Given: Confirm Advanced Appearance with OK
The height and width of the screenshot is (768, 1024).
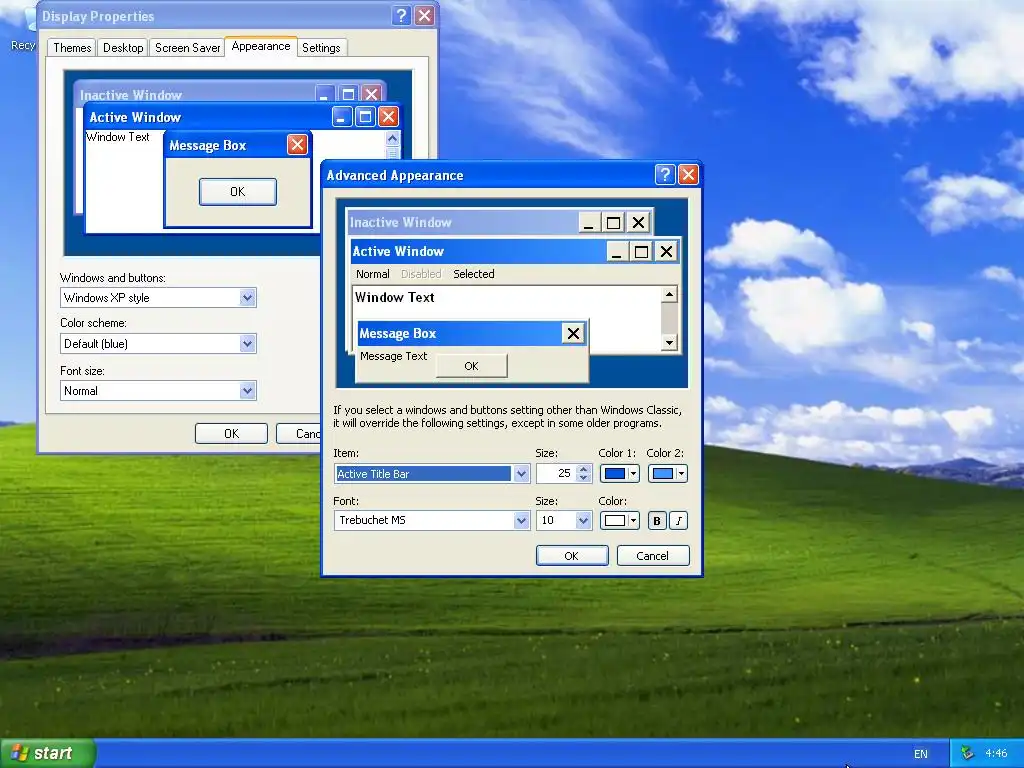Looking at the screenshot, I should [x=571, y=556].
